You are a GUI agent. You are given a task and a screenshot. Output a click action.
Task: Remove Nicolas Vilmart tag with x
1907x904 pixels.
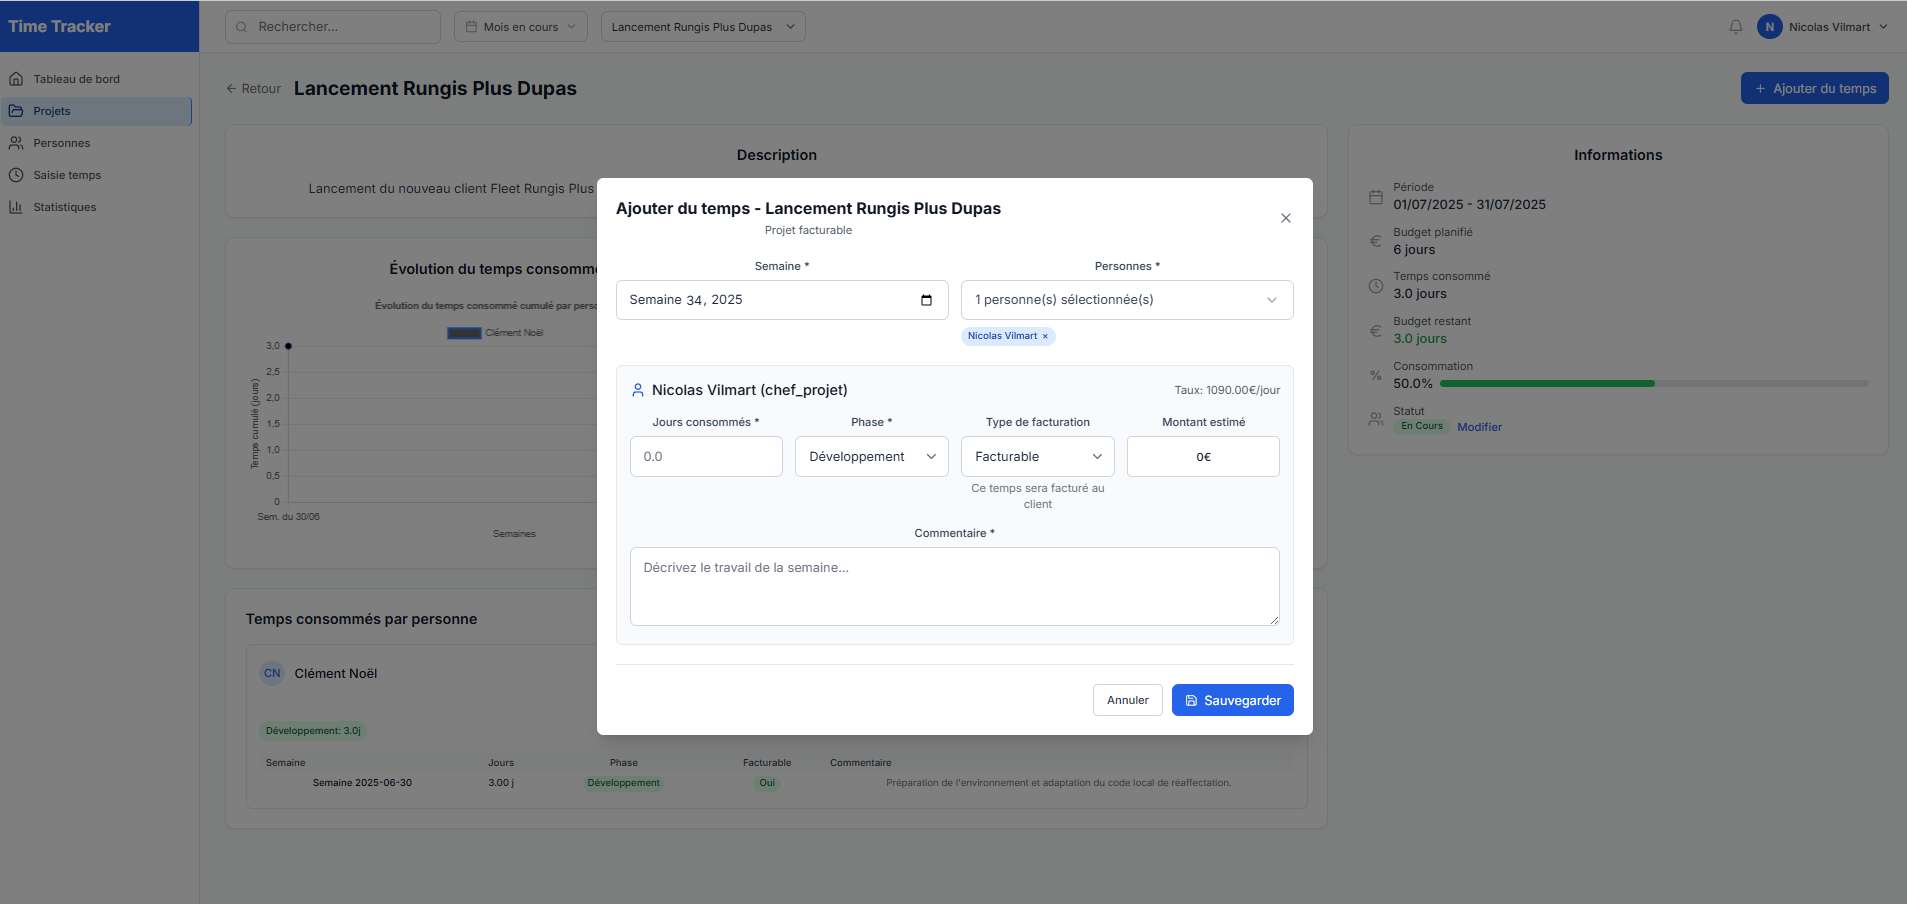click(x=1045, y=337)
